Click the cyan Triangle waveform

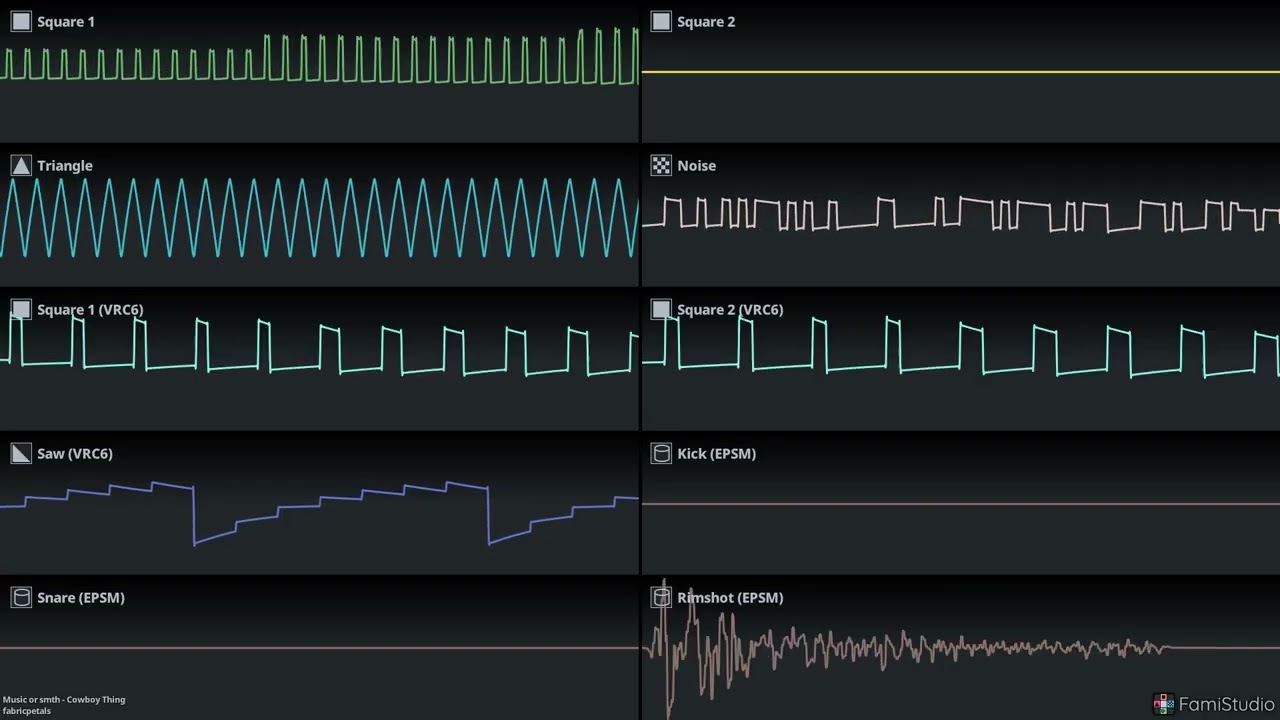point(320,218)
